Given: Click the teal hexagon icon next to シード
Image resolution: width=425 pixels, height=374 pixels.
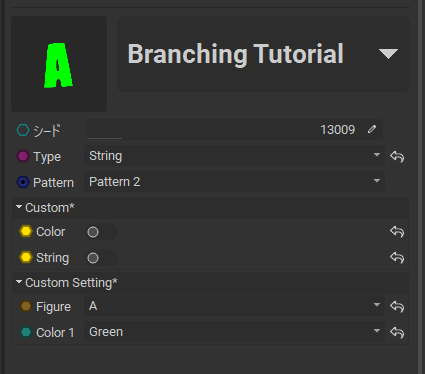Looking at the screenshot, I should click(23, 130).
